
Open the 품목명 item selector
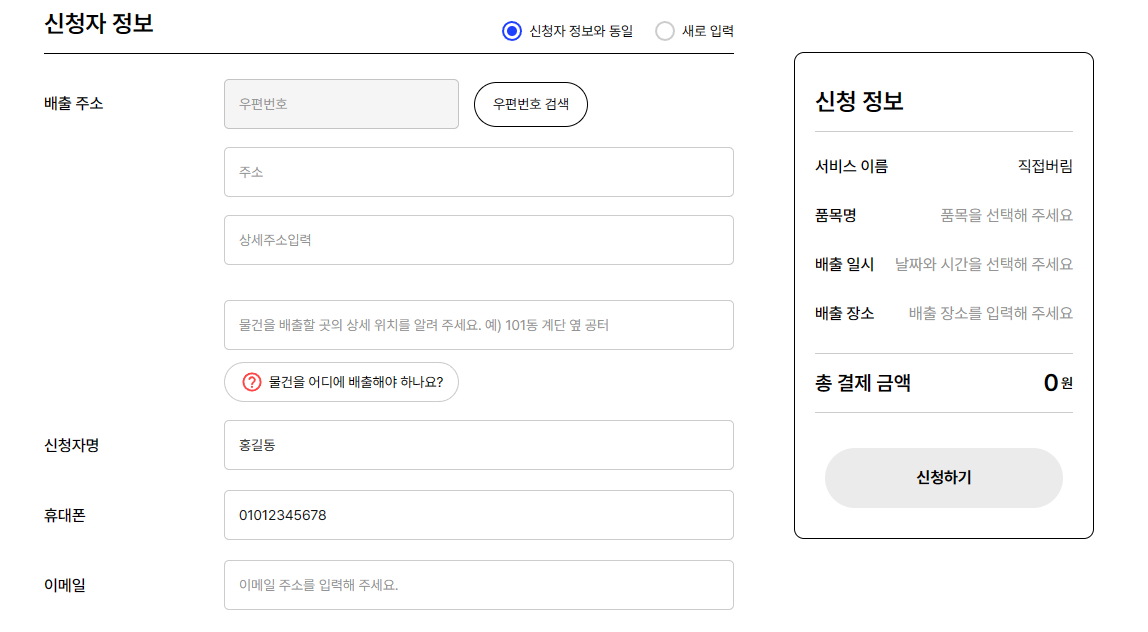point(1000,214)
